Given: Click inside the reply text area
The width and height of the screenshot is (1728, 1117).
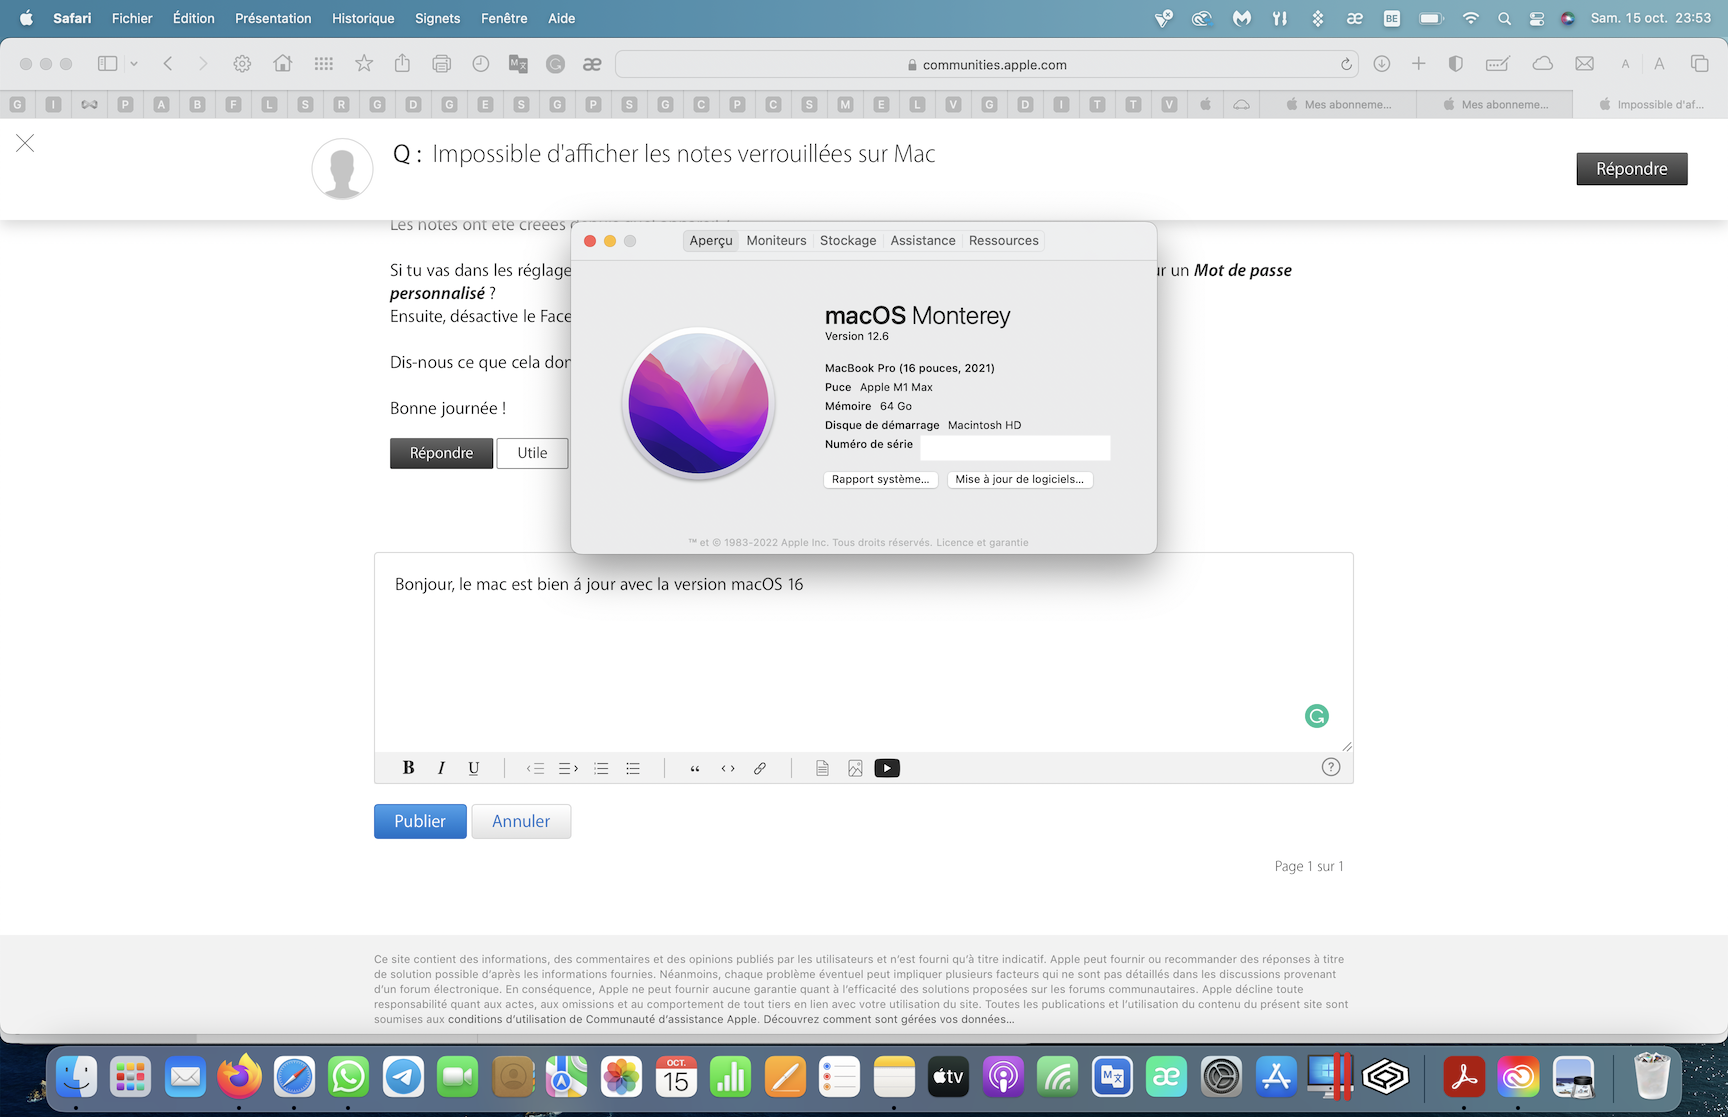Looking at the screenshot, I should (x=863, y=652).
